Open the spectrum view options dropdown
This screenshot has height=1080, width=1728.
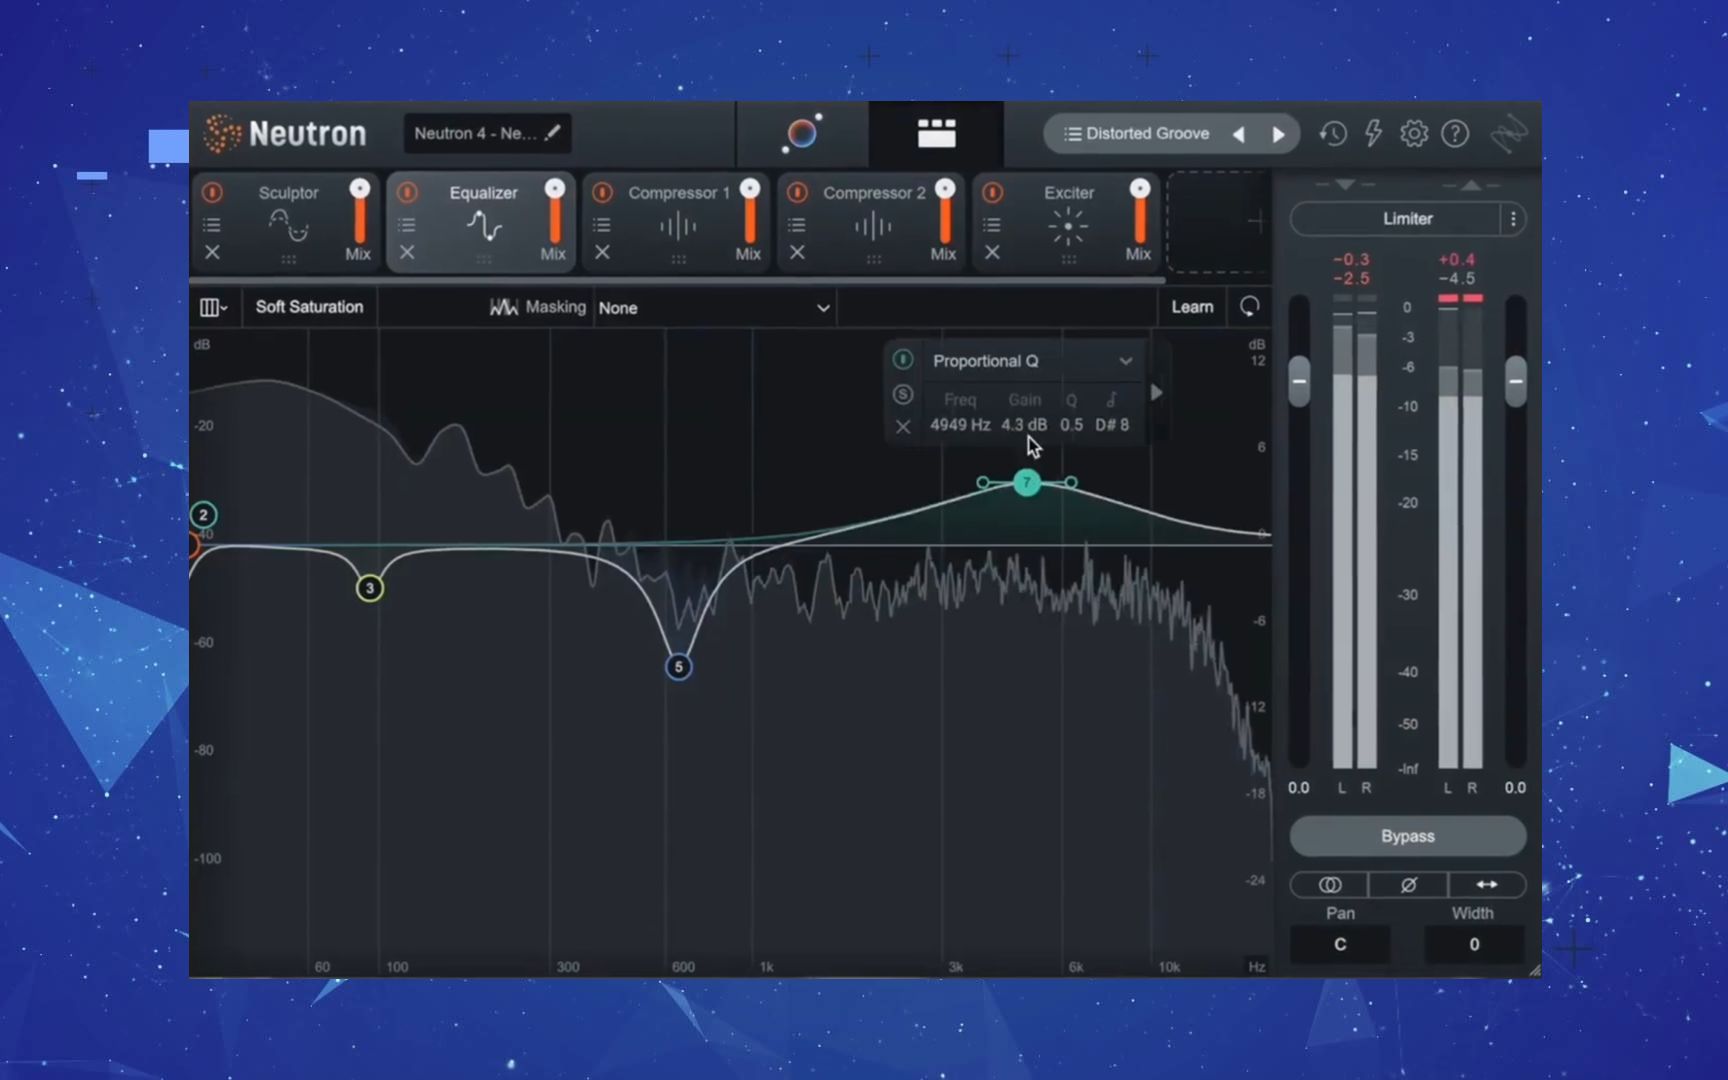click(x=213, y=307)
